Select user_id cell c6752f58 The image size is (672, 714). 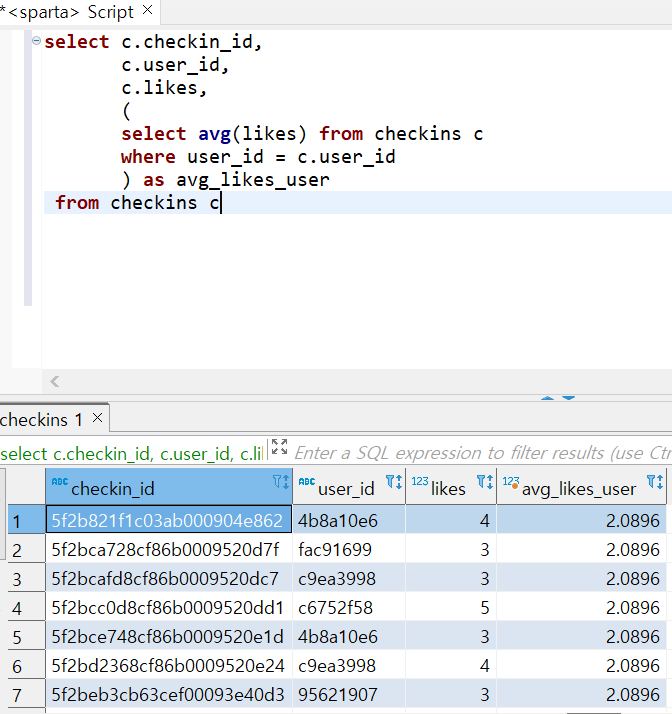pyautogui.click(x=349, y=607)
